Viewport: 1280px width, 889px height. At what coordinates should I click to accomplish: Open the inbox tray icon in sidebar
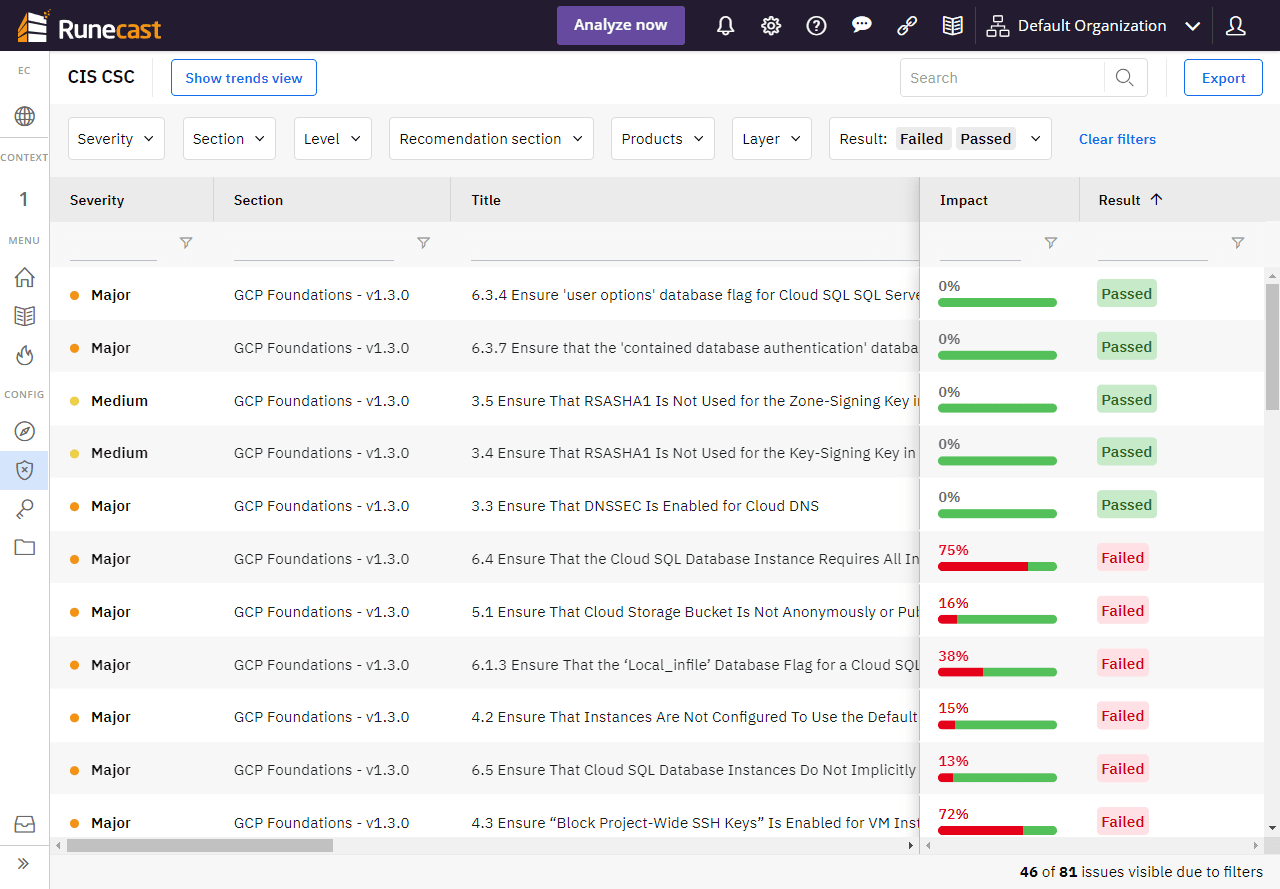[x=24, y=824]
